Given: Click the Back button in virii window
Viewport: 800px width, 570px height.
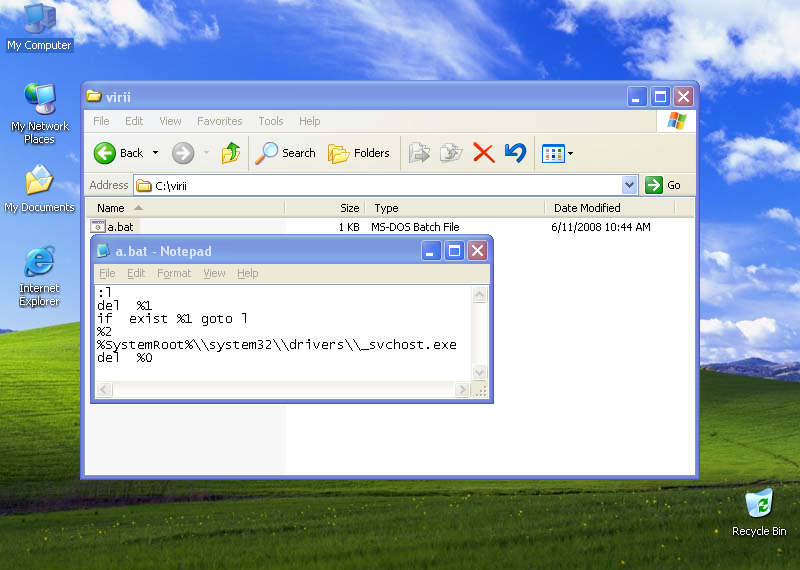Looking at the screenshot, I should coord(119,153).
